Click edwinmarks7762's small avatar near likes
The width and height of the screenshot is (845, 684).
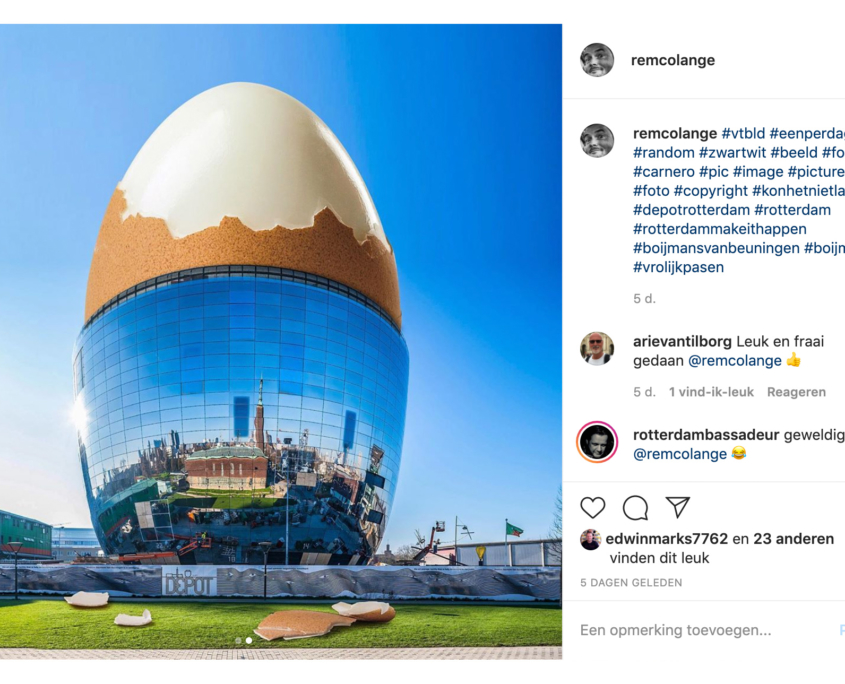590,540
